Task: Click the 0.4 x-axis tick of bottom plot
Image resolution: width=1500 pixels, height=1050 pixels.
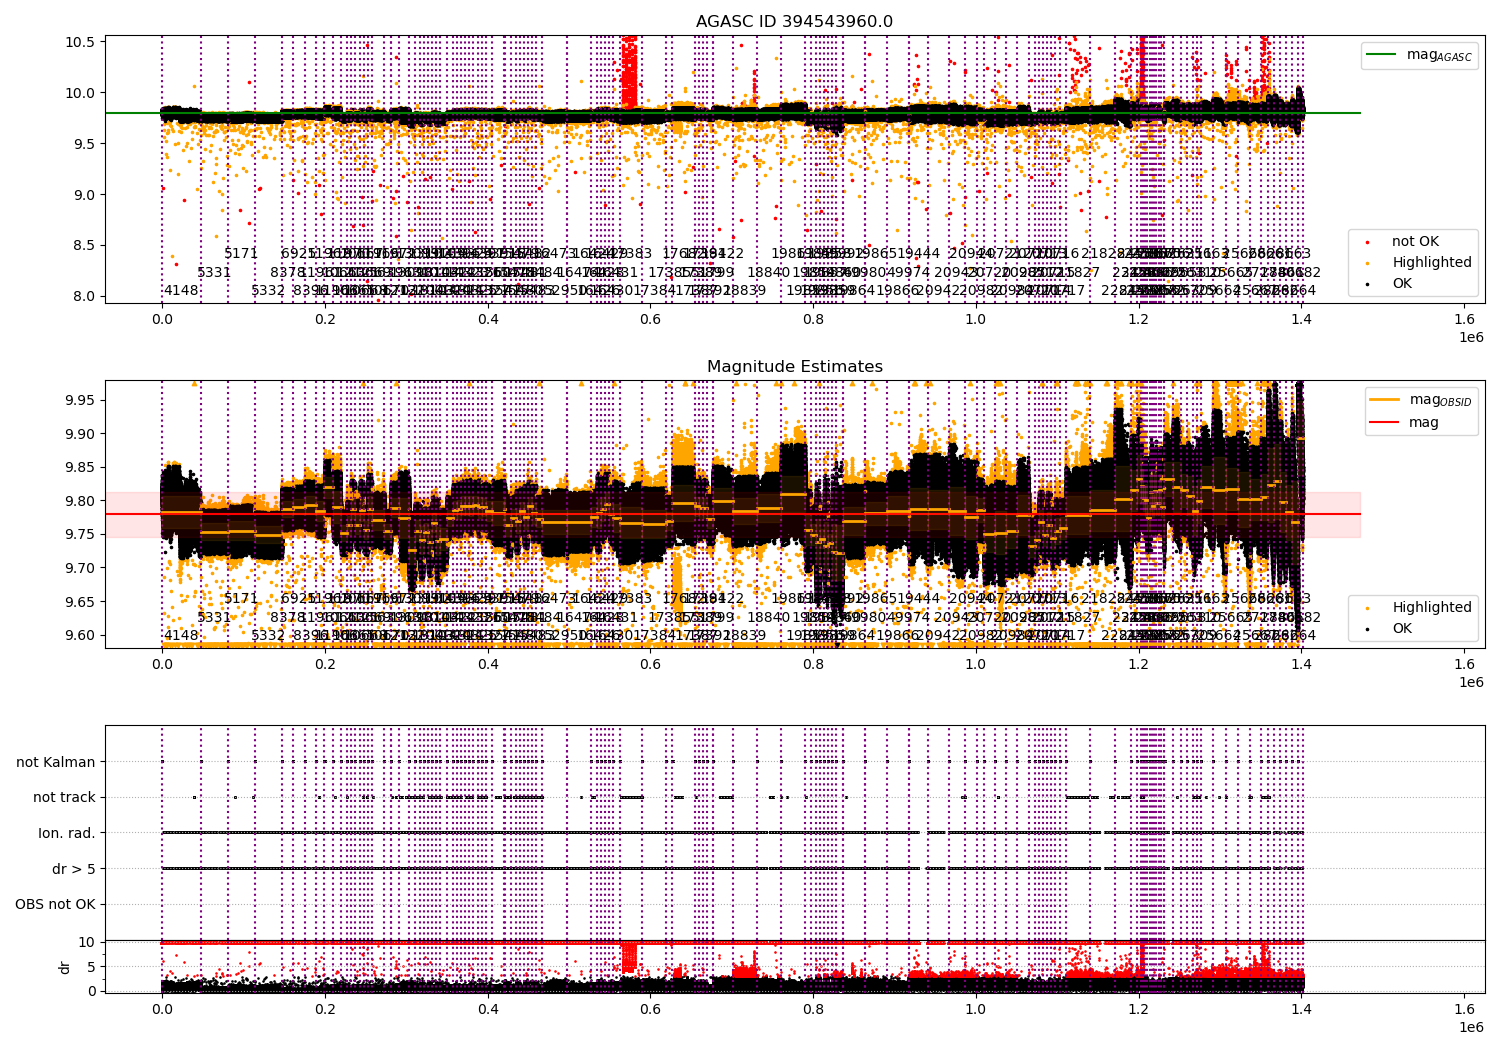Action: coord(488,1009)
